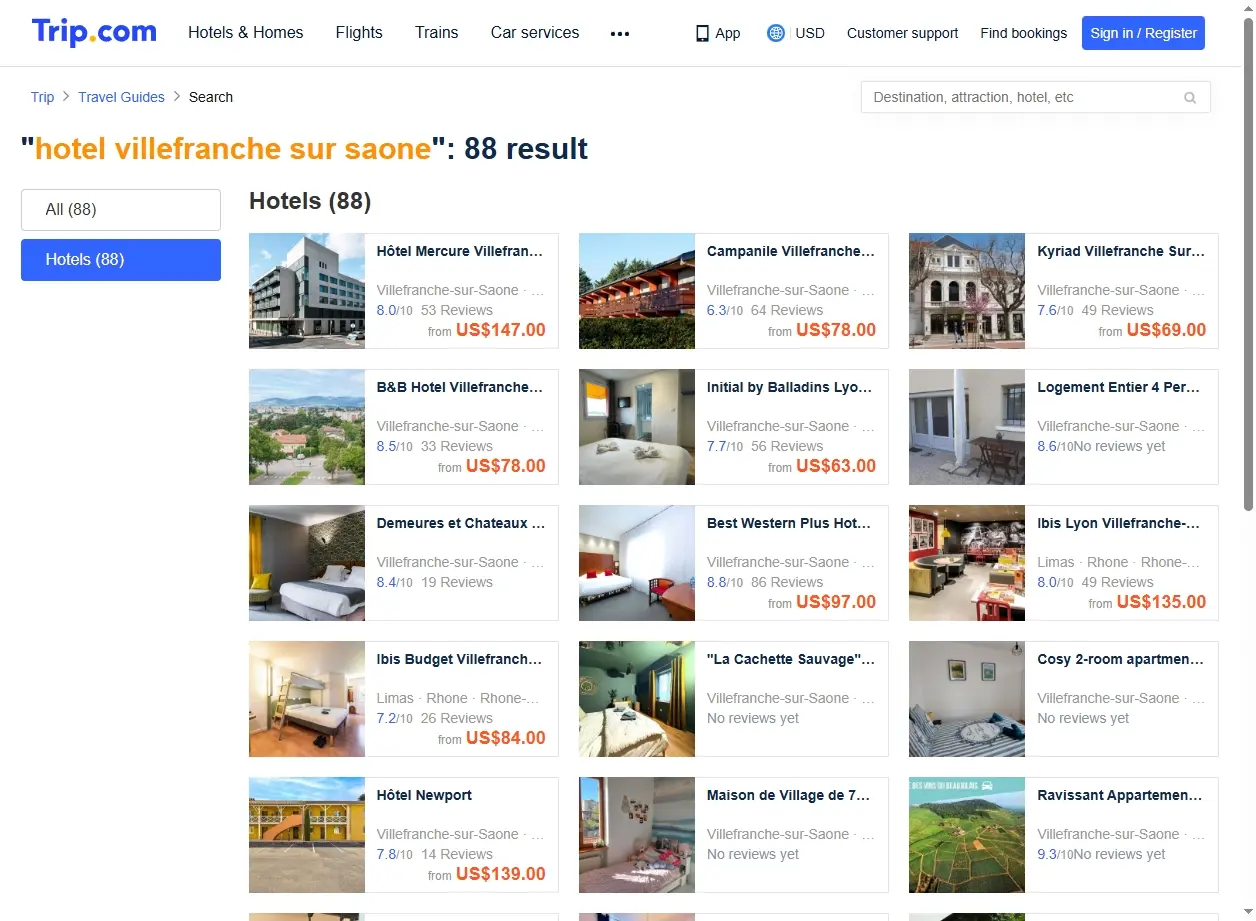This screenshot has height=921, width=1256.
Task: Click Demeures et Chateaux title
Action: tap(461, 523)
